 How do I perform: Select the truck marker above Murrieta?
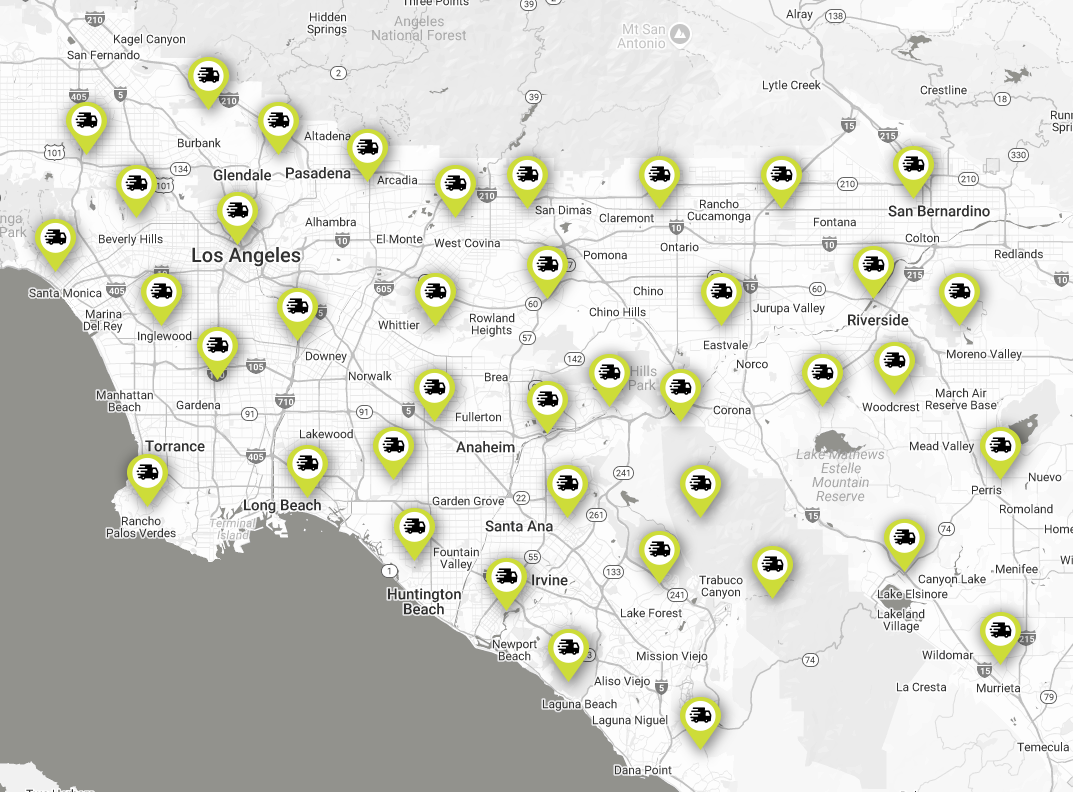(x=999, y=631)
